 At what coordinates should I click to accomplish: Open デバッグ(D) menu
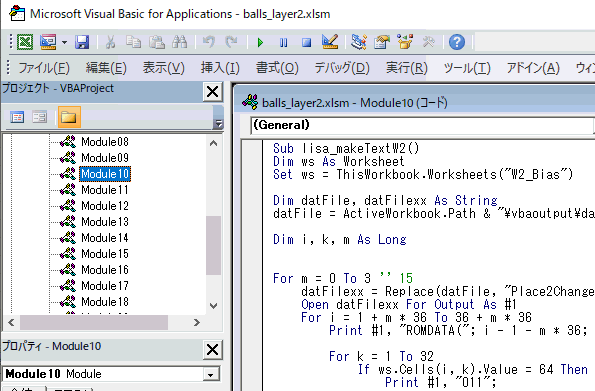(x=342, y=68)
